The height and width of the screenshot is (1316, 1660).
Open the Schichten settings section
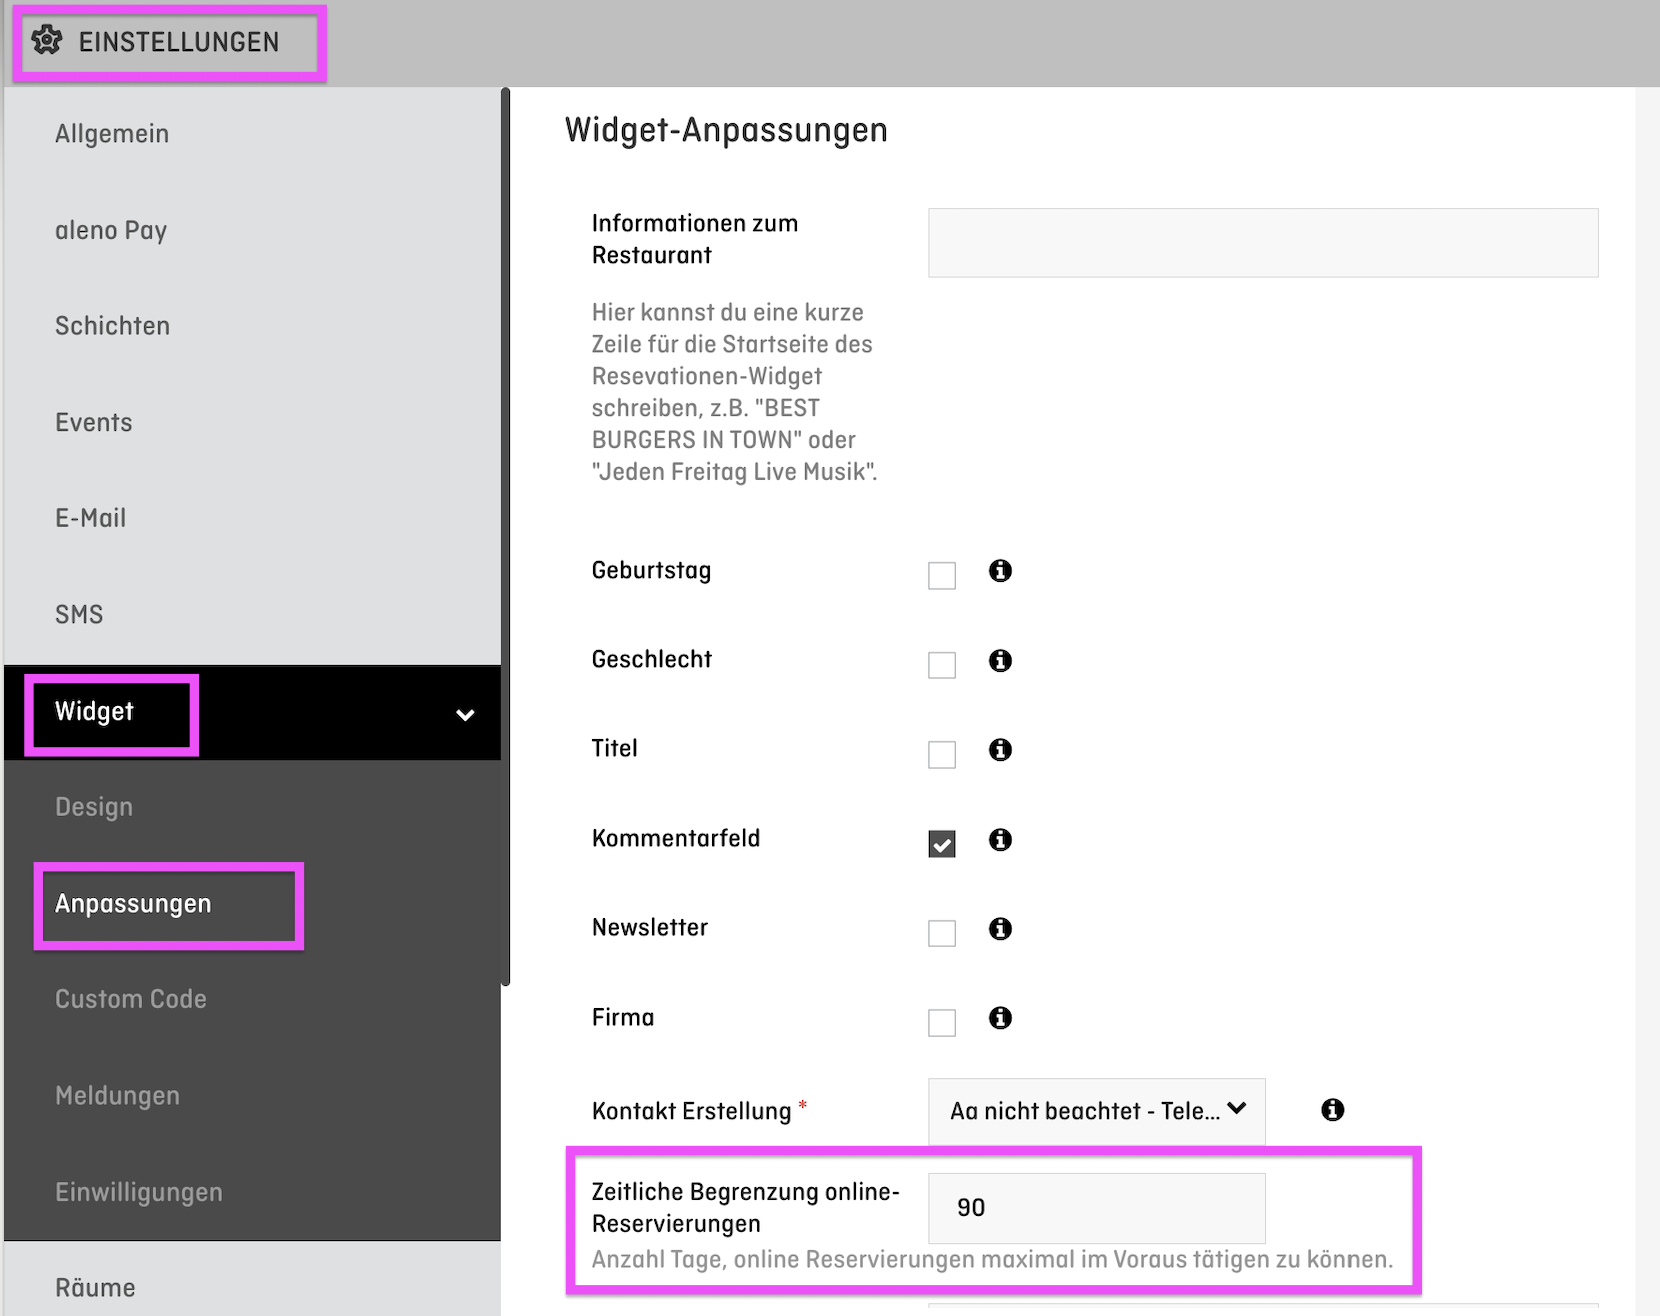(112, 326)
